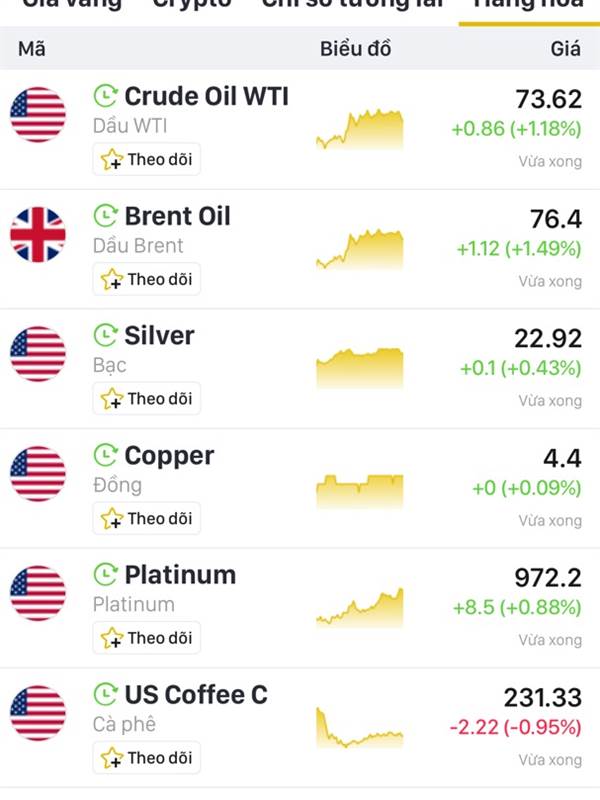Screen dimensions: 600x800
Task: Open the Platinum mini chart
Action: [360, 608]
